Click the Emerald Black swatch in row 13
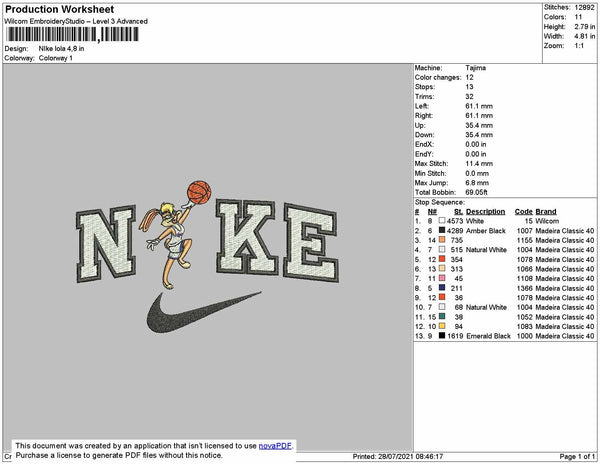 click(x=442, y=336)
